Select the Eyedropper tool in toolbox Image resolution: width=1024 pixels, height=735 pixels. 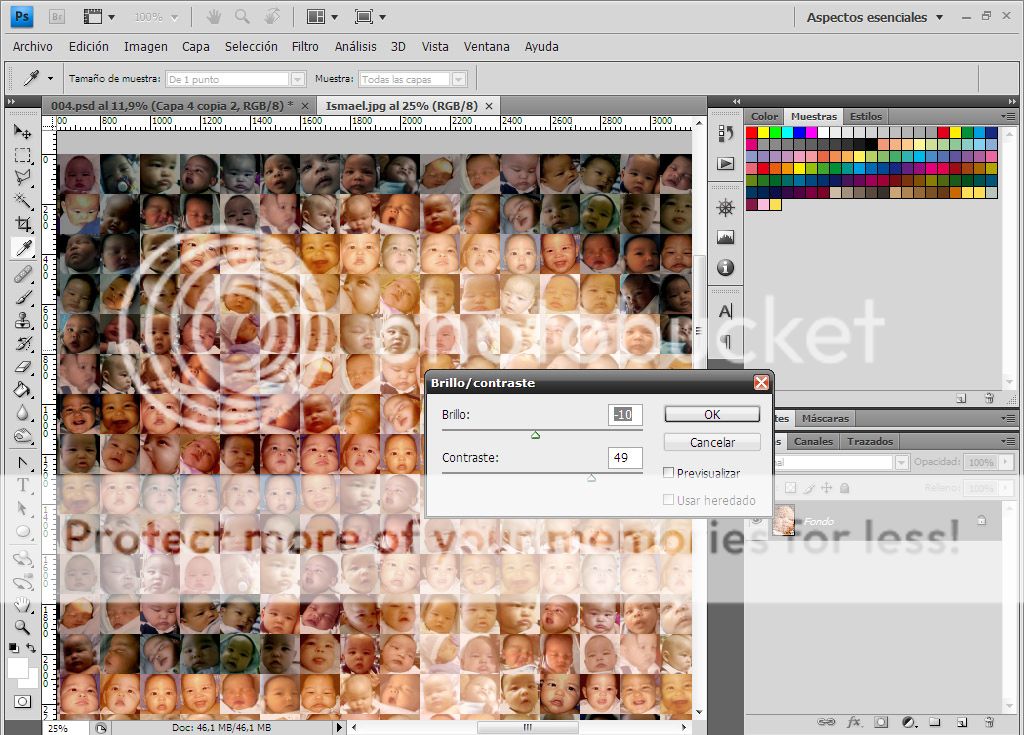coord(23,248)
